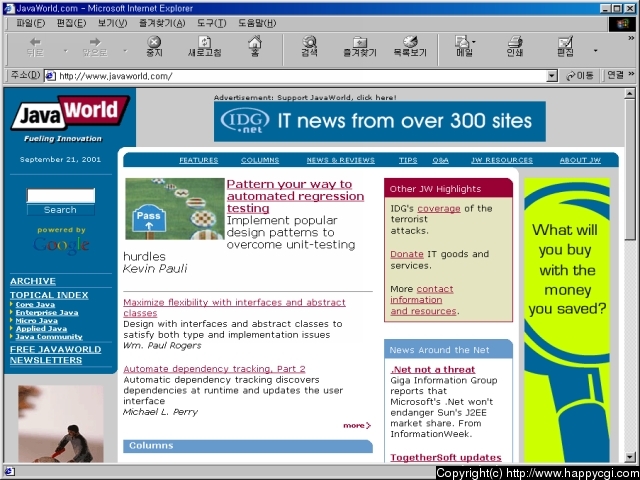The height and width of the screenshot is (480, 640).
Task: Open the Tools menu (도구)
Action: point(211,23)
